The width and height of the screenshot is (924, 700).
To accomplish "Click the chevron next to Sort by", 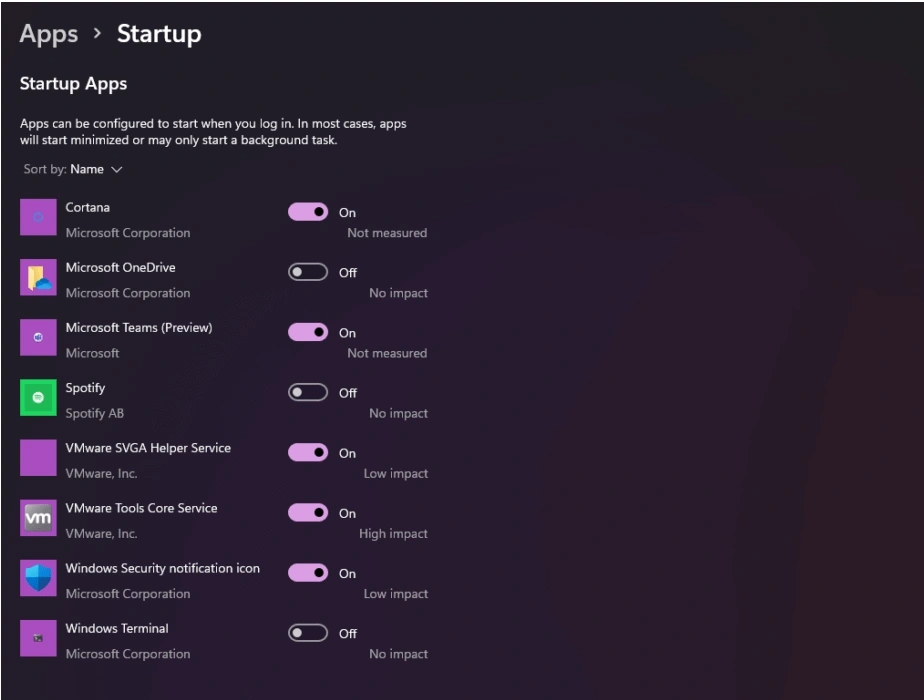I will coord(118,170).
